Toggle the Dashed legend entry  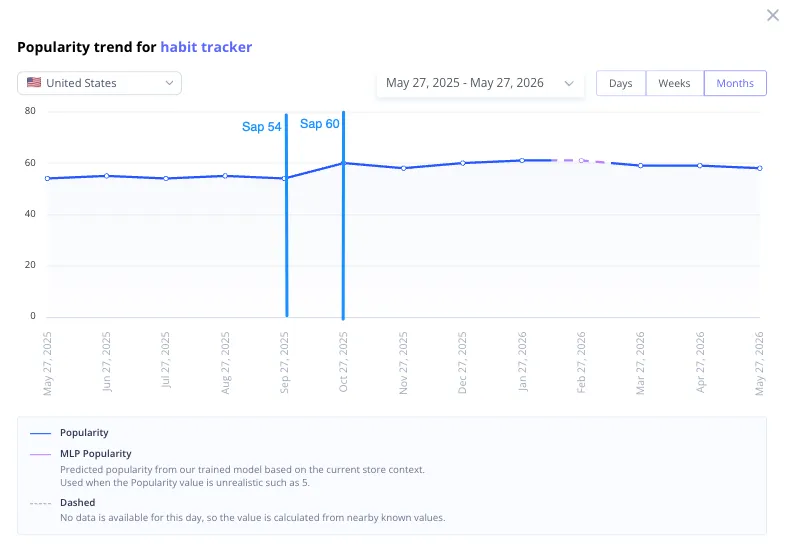[62, 503]
